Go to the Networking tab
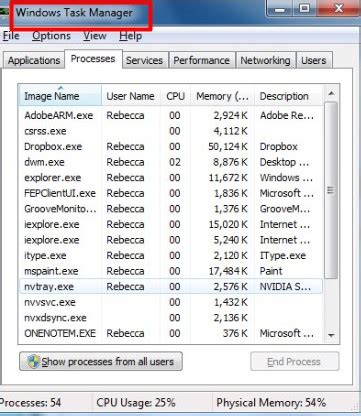361x416 pixels. 265,60
